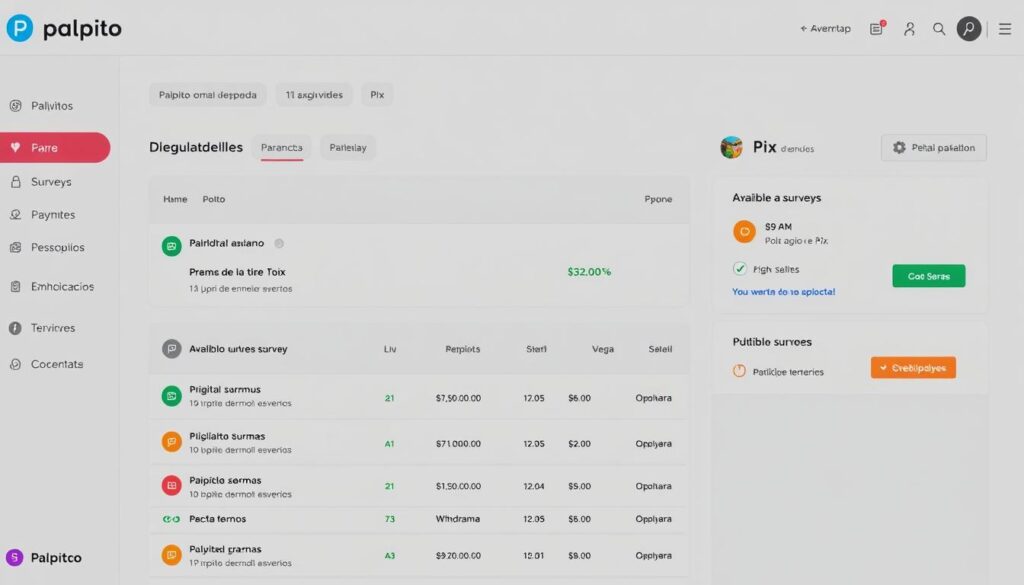Screen dimensions: 1024x585
Task: Open the notifications icon with red badge
Action: (877, 29)
